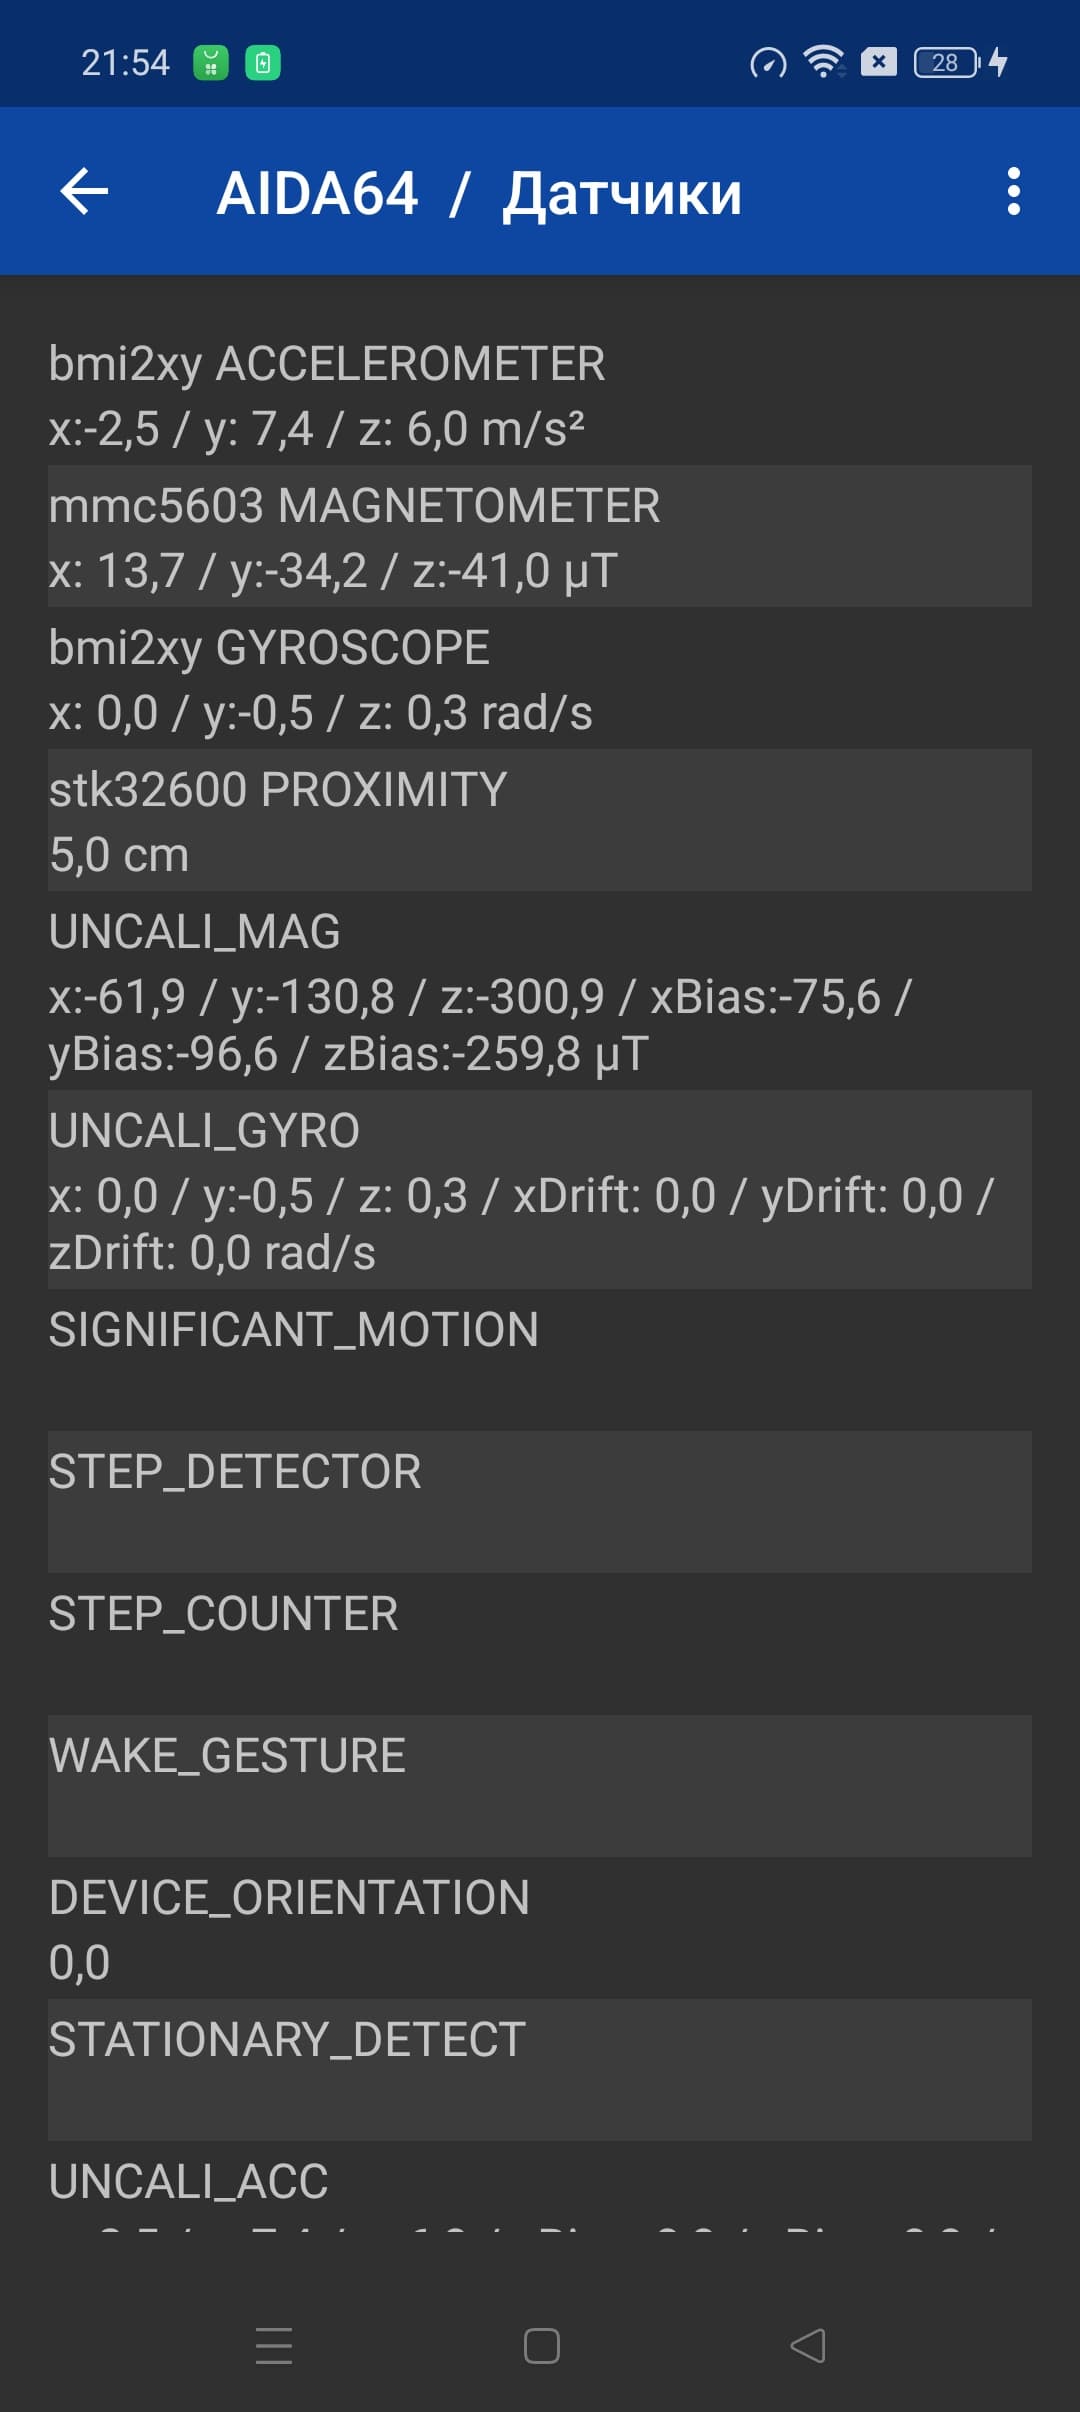Viewport: 1080px width, 2412px height.
Task: Select the DEVICE_ORIENTATION row
Action: 540,1928
